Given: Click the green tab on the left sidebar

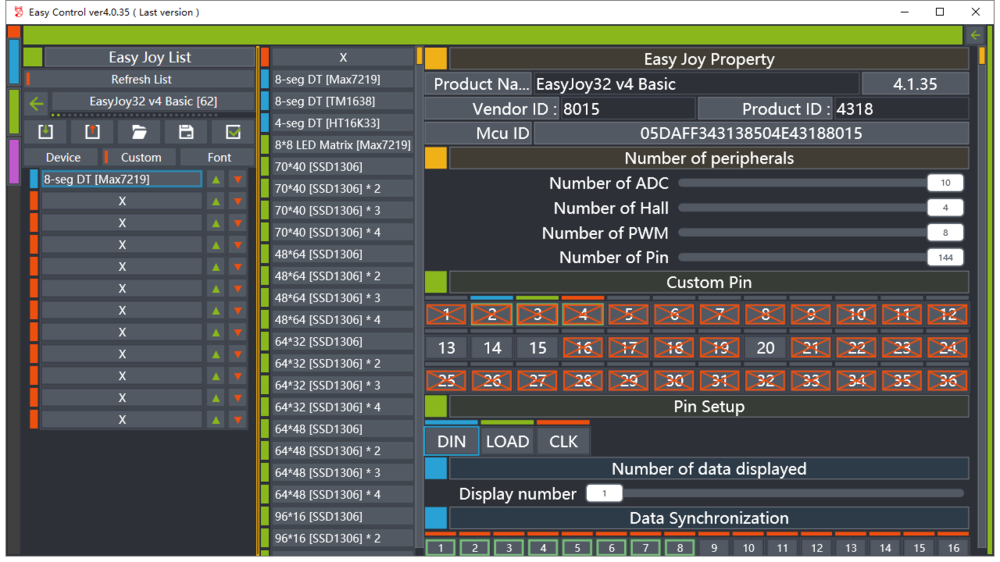Looking at the screenshot, I should [x=14, y=112].
